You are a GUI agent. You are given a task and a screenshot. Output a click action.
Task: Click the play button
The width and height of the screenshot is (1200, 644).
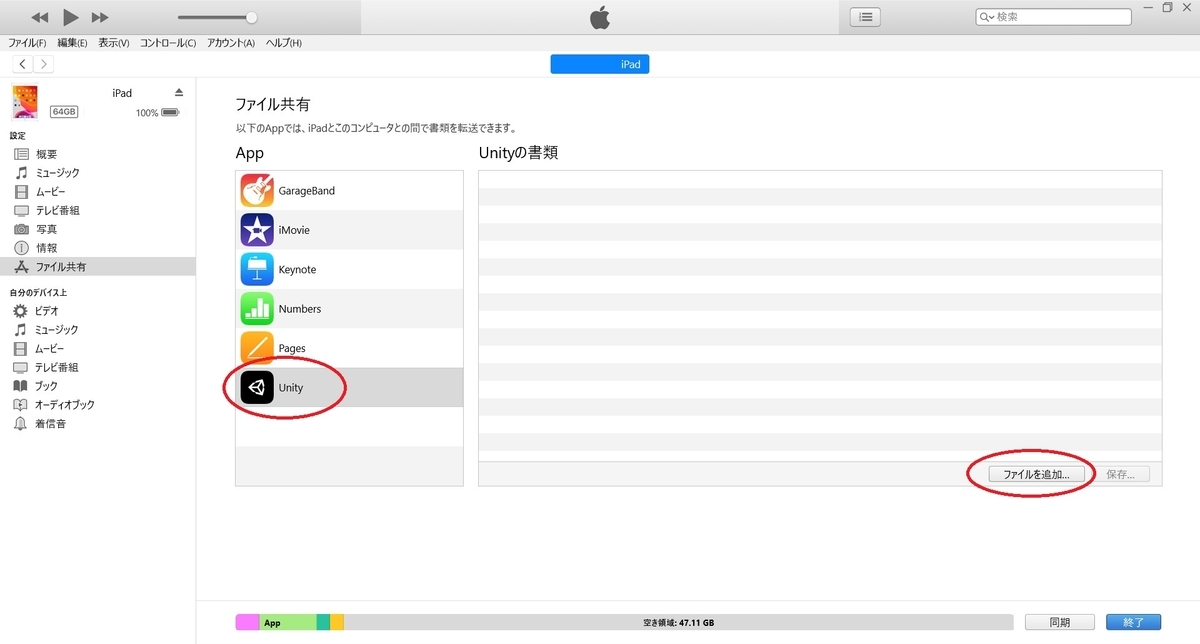(70, 17)
